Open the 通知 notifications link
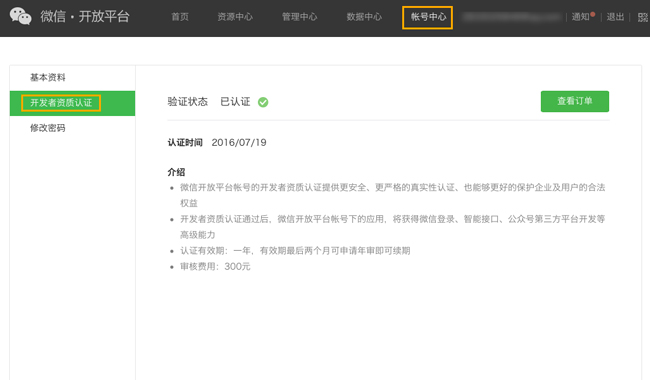This screenshot has width=650, height=380. pyautogui.click(x=580, y=17)
